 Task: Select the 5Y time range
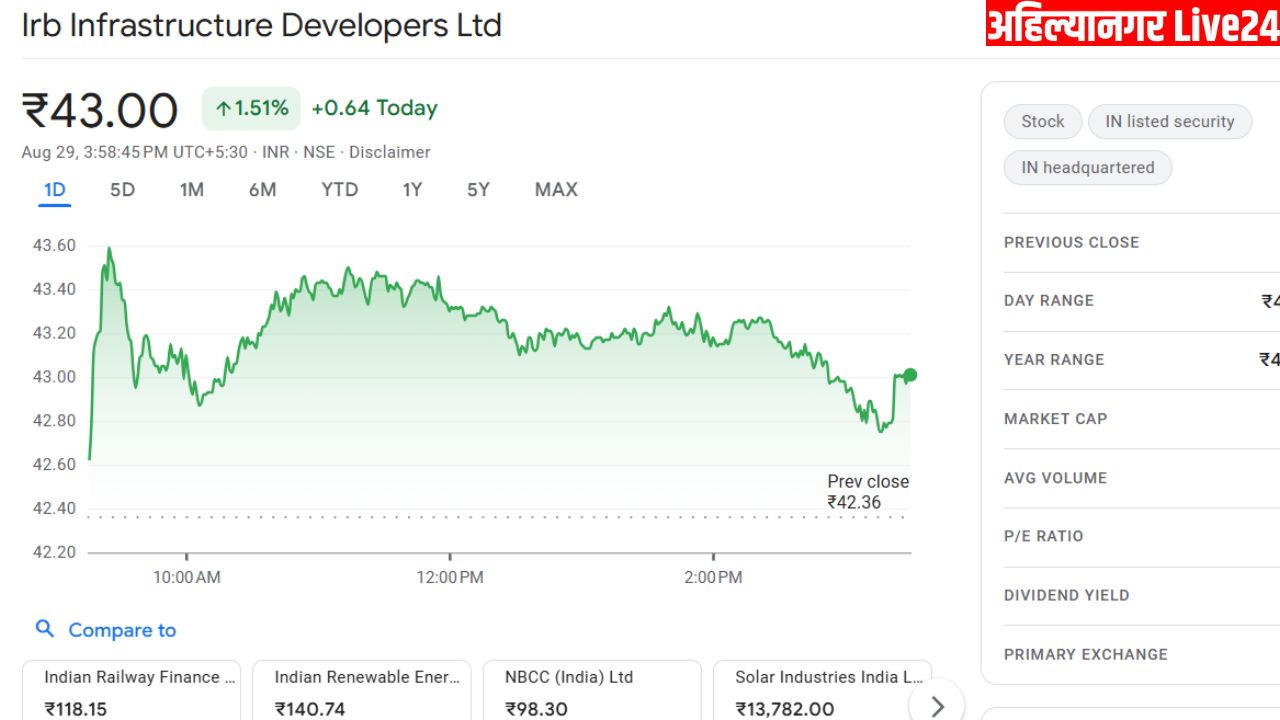[478, 190]
